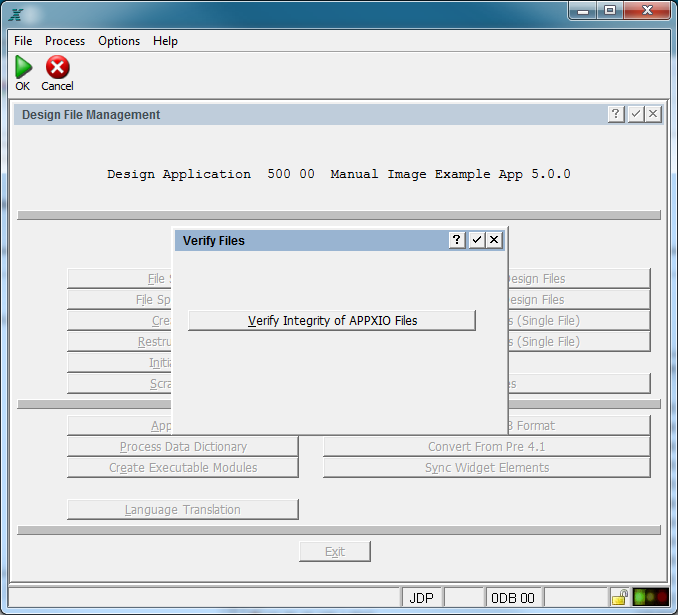Screen dimensions: 678x615
Task: Click Create Executable Modules button
Action: point(183,468)
